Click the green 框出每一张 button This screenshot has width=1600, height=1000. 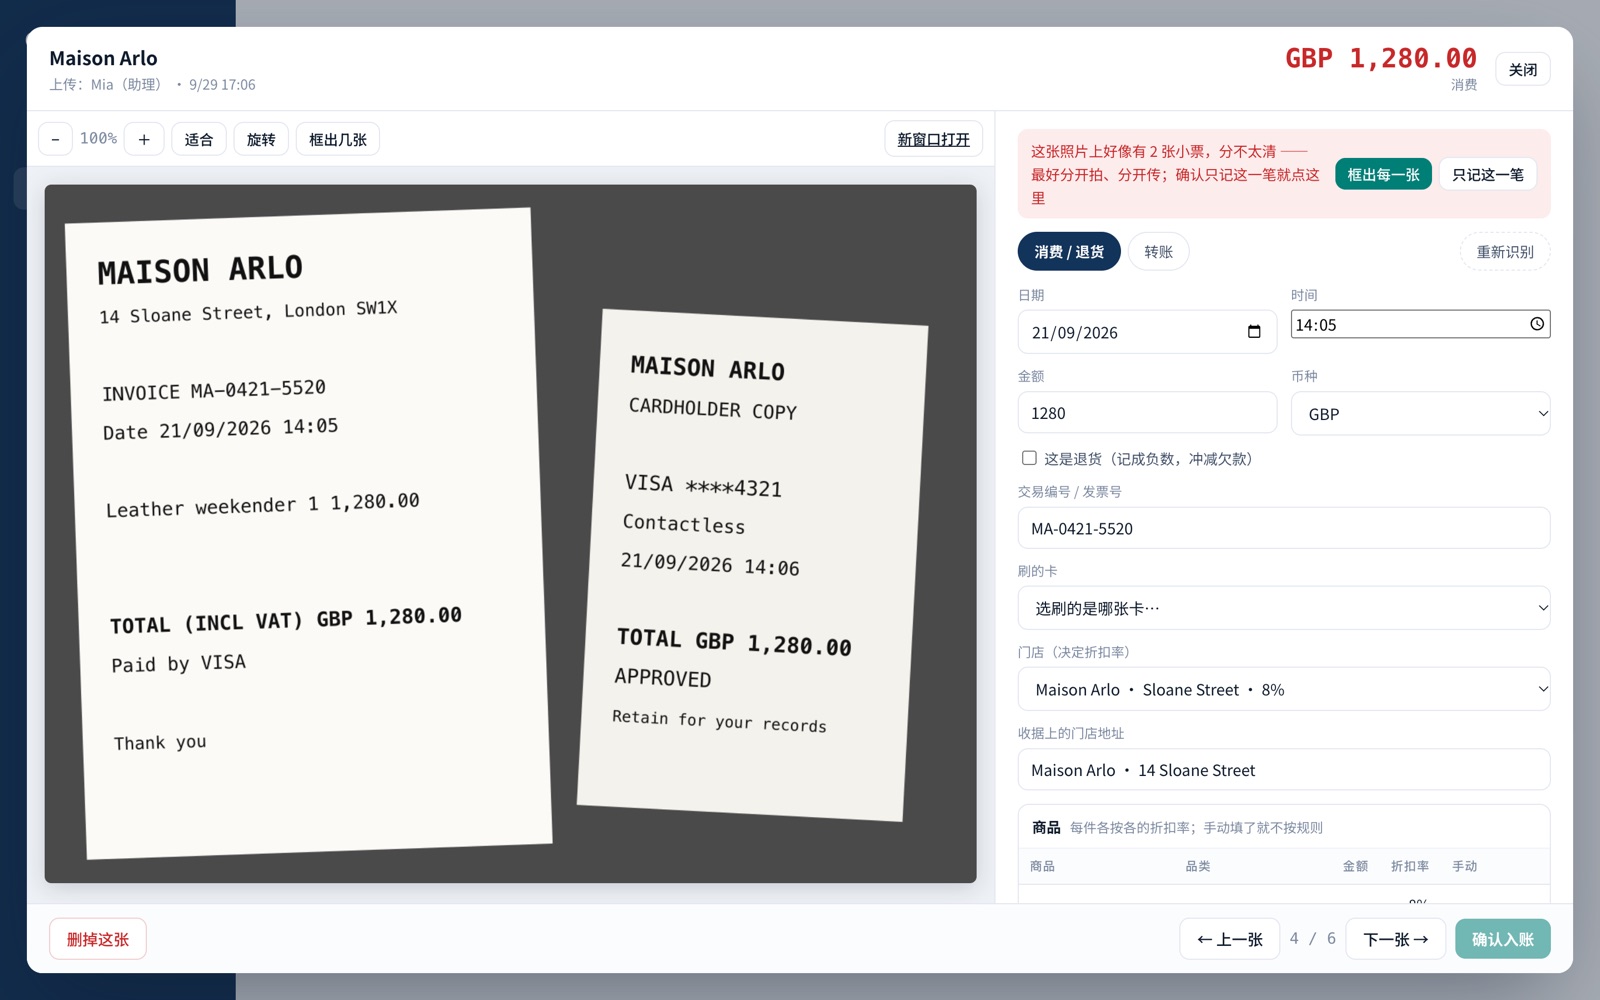(1383, 174)
